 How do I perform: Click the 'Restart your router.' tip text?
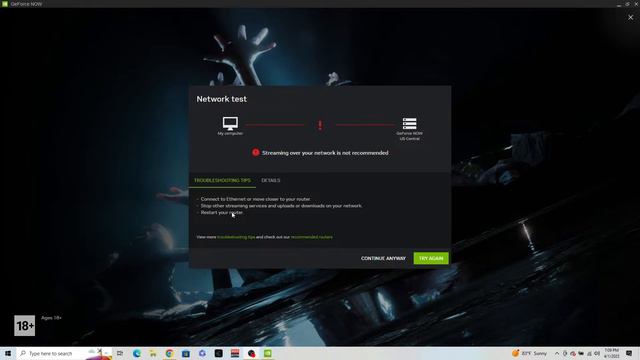(x=222, y=212)
